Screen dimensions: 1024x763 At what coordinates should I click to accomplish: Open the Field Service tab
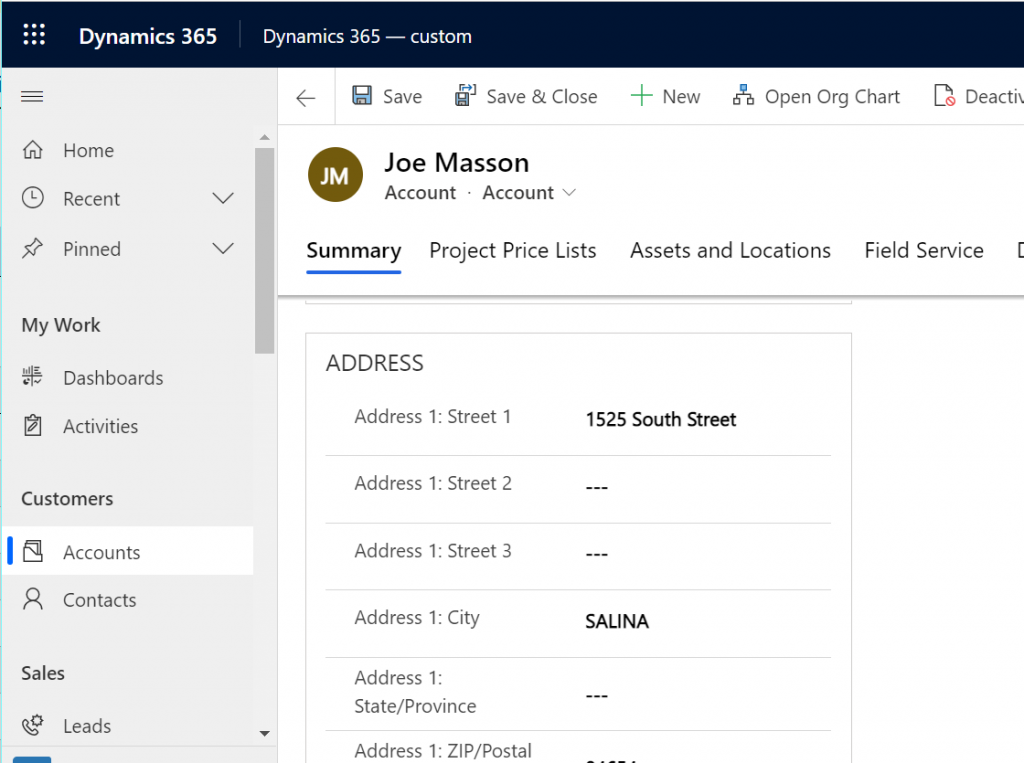pos(923,251)
